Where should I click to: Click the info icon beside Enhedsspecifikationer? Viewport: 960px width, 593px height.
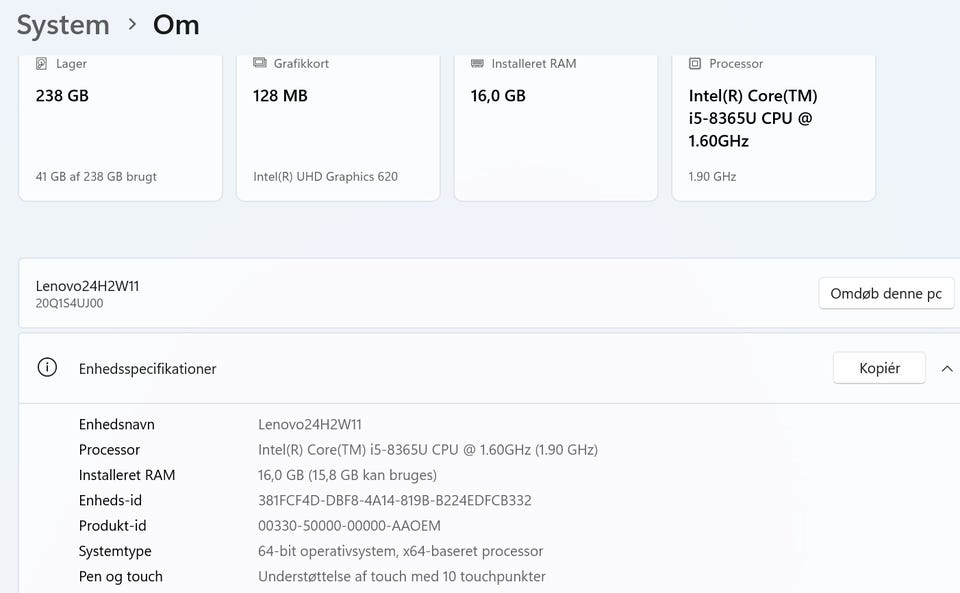point(47,368)
